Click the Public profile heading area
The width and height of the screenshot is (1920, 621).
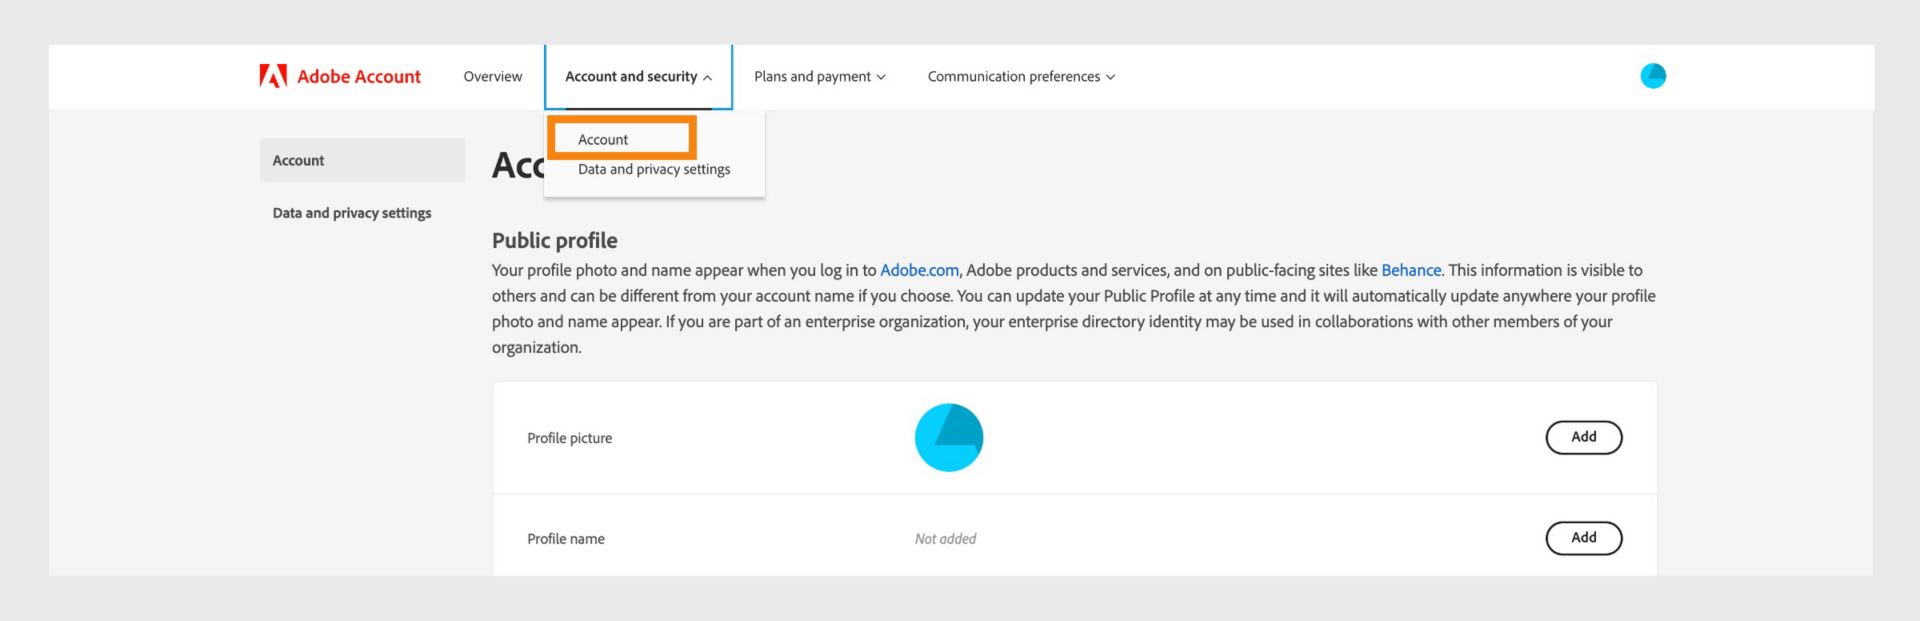(554, 240)
